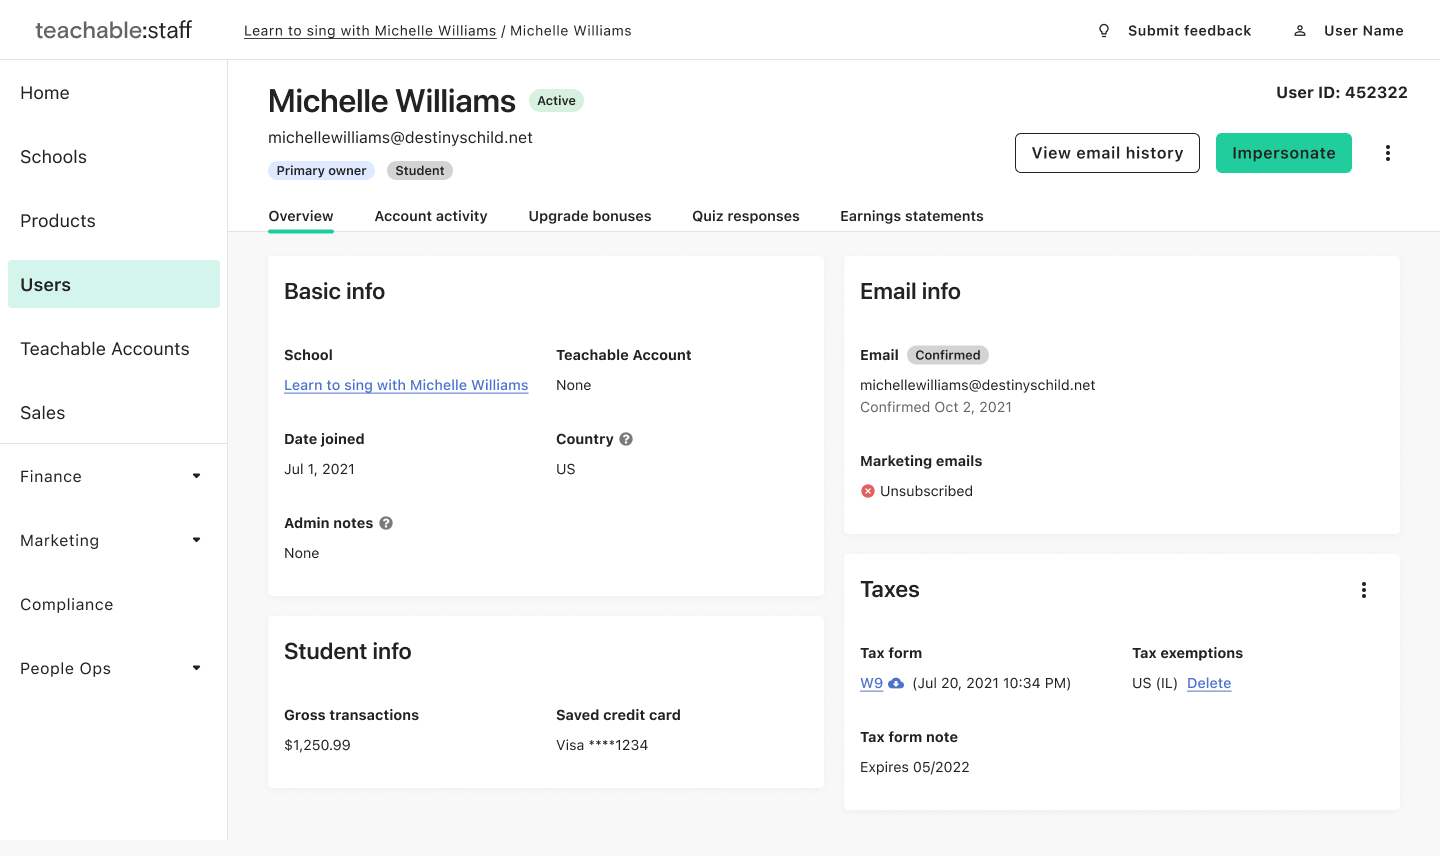Click the red Unsubscribed status icon
This screenshot has height=856, width=1440.
868,491
